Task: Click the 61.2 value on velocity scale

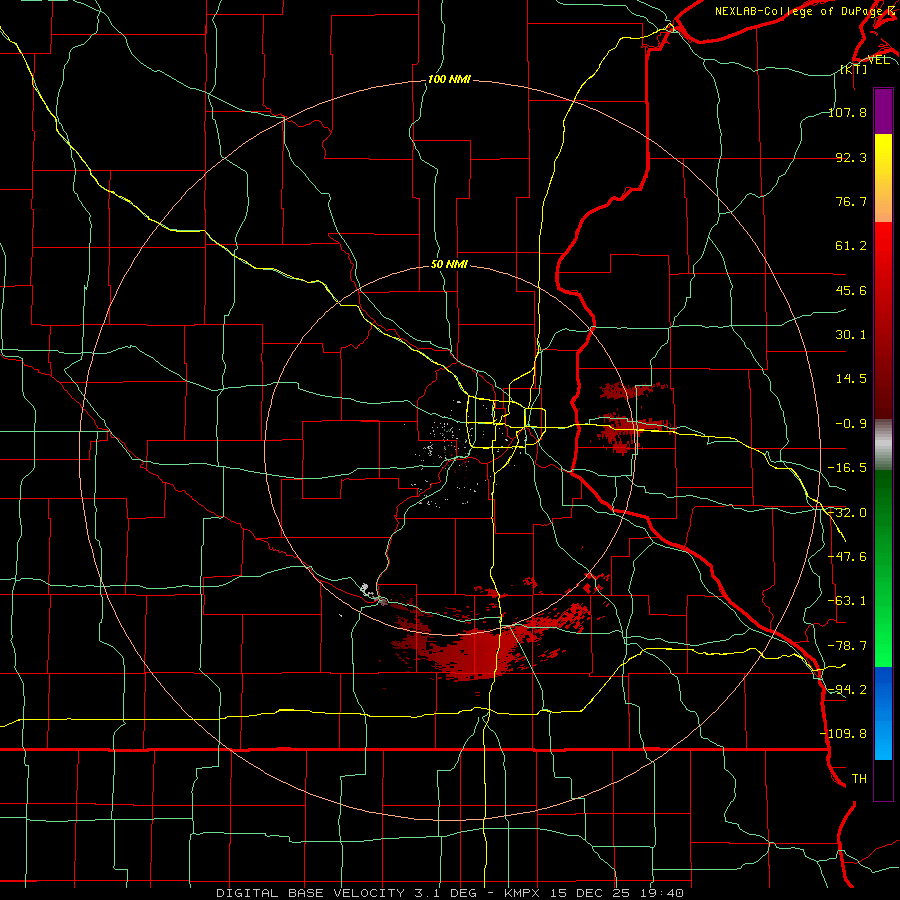Action: (x=851, y=246)
